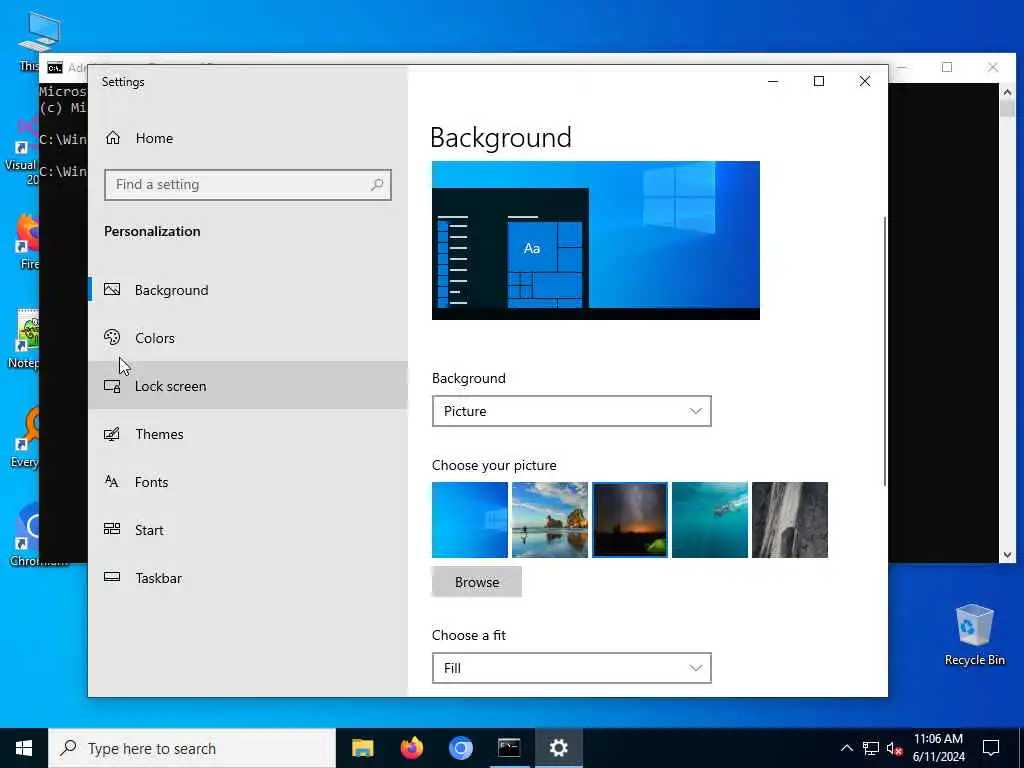Select the Background picture-frame icon
Screen dimensions: 1024x768
(x=112, y=289)
